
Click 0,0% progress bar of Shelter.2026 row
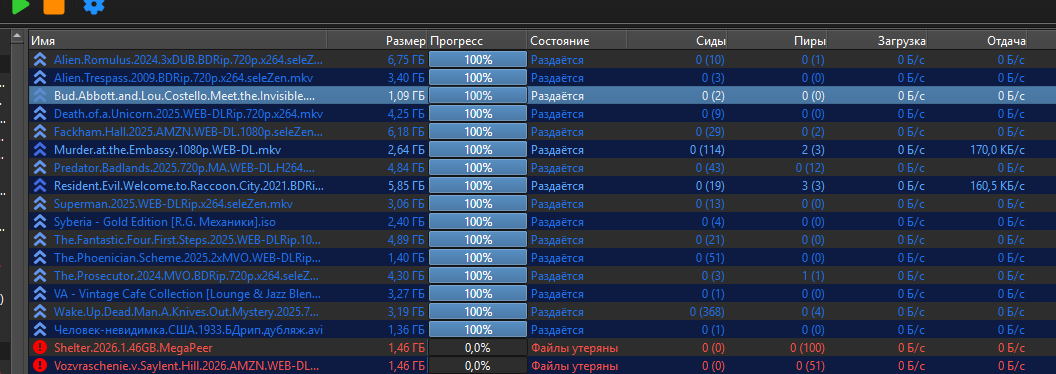click(x=477, y=348)
